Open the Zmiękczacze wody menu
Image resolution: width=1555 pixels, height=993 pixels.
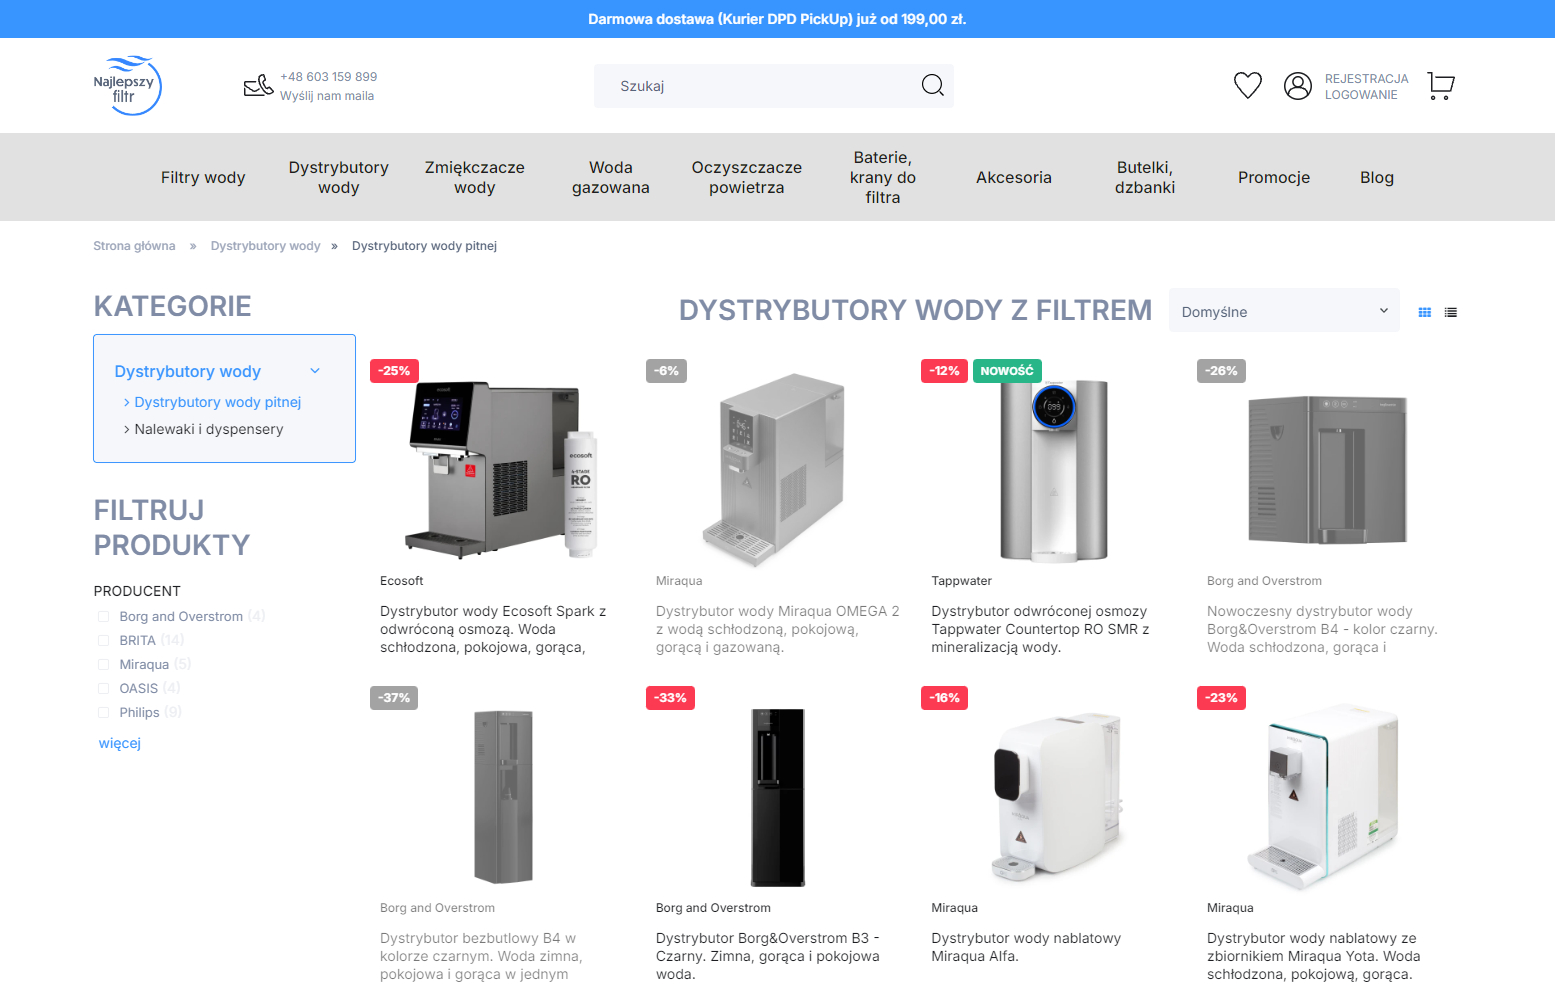475,178
